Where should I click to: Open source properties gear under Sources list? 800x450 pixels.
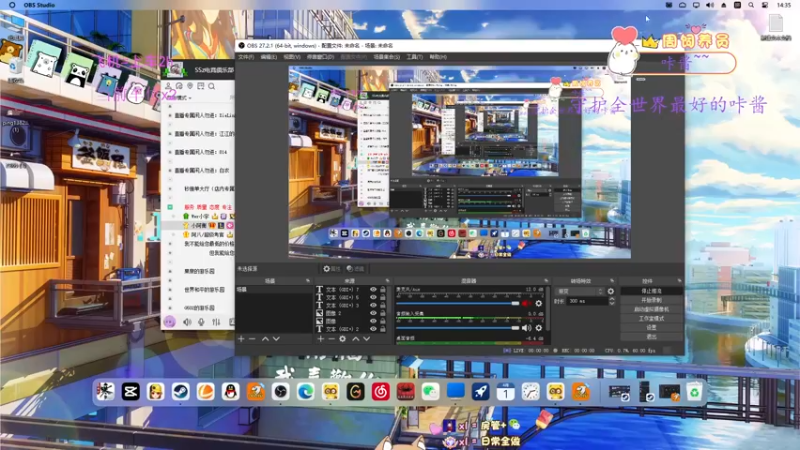coord(342,339)
